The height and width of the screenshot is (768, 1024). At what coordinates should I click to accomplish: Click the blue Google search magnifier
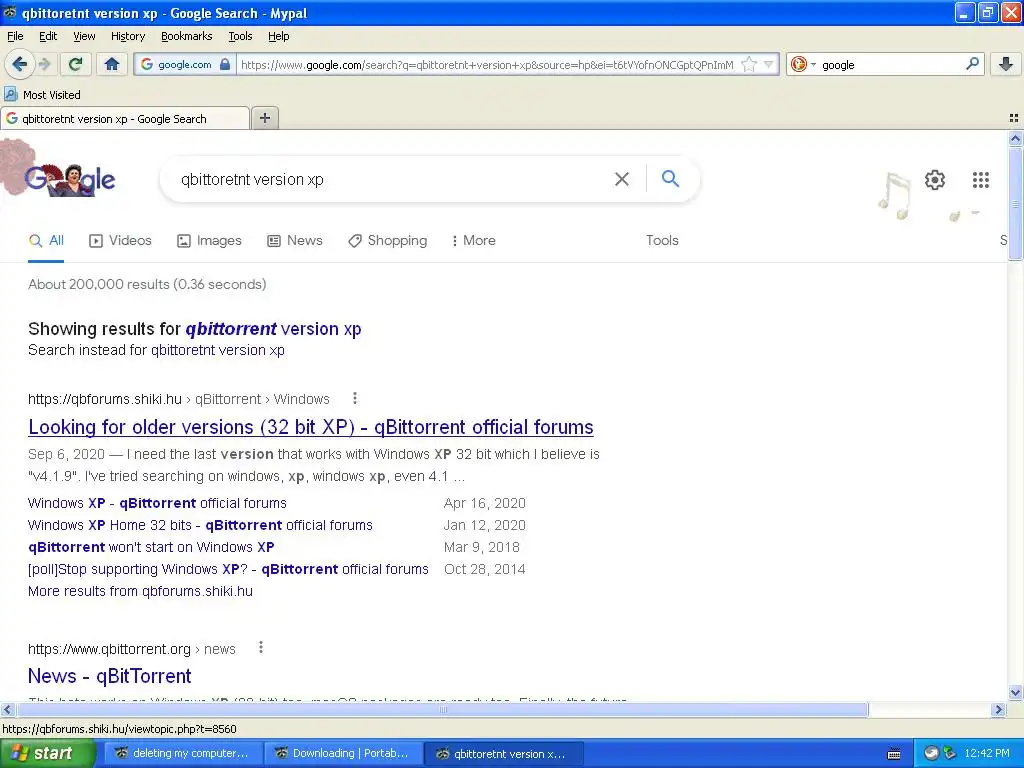671,178
